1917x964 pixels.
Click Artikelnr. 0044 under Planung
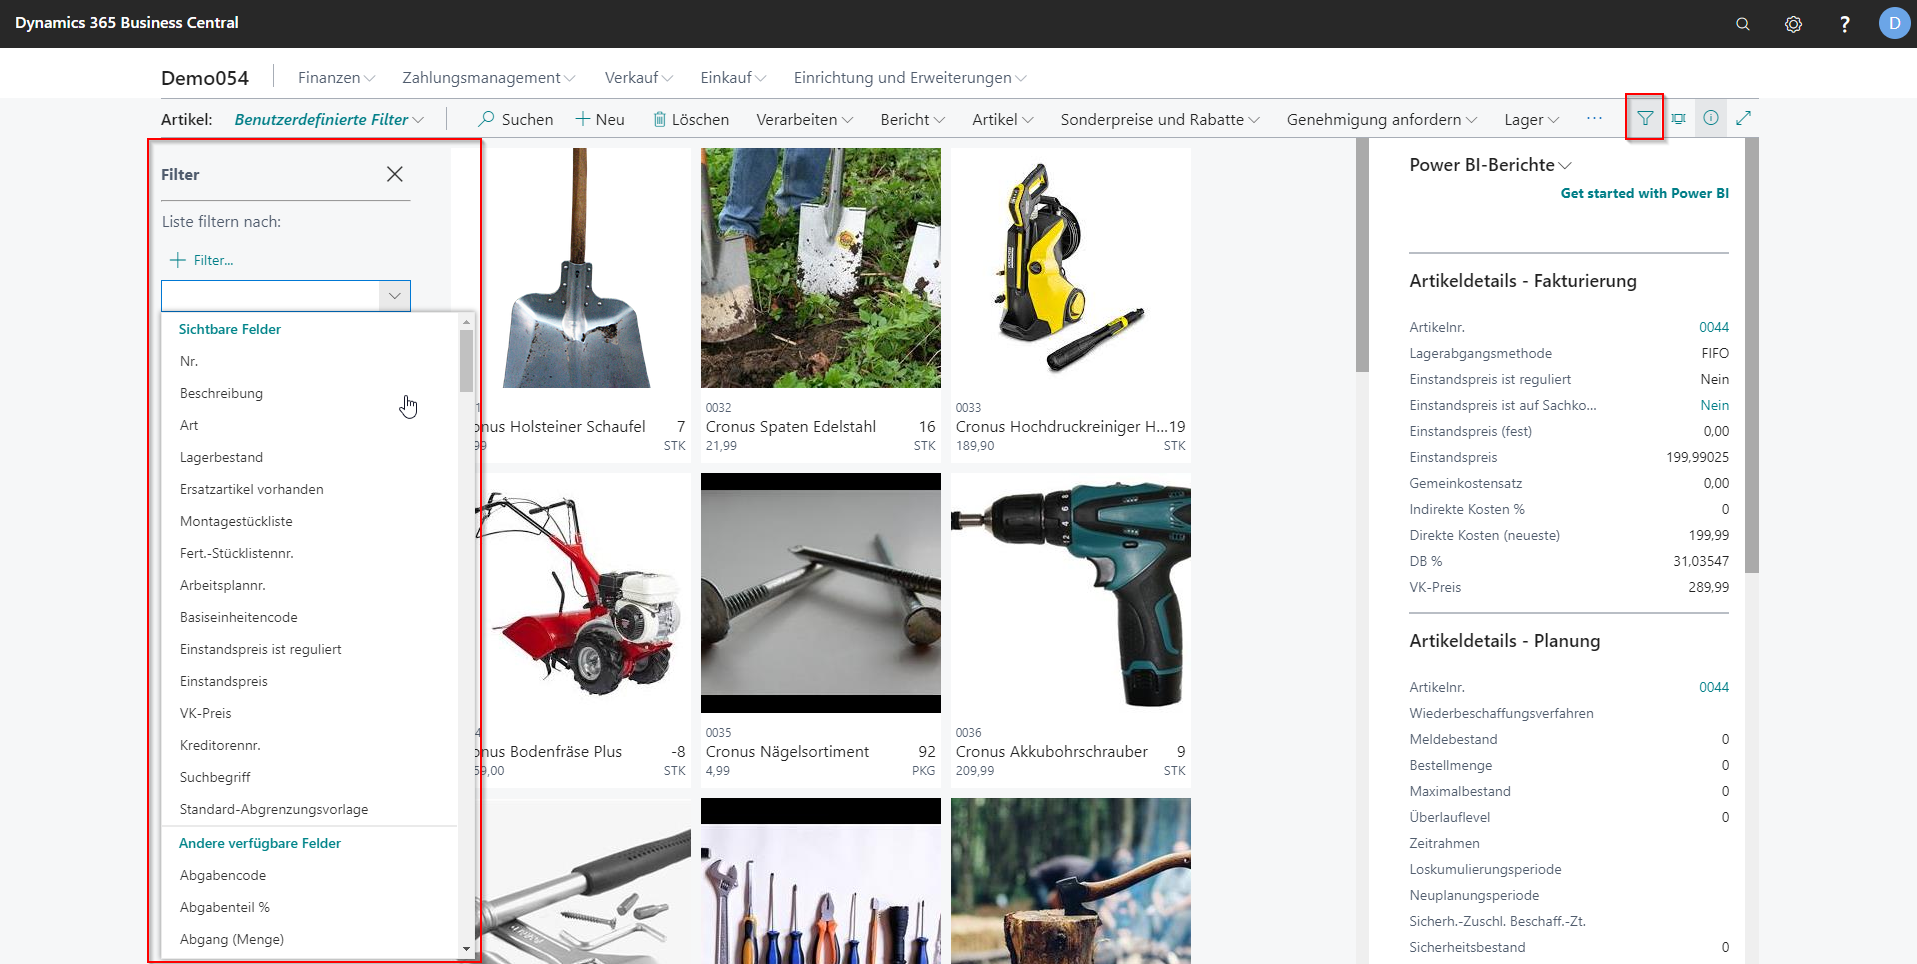pos(1713,687)
